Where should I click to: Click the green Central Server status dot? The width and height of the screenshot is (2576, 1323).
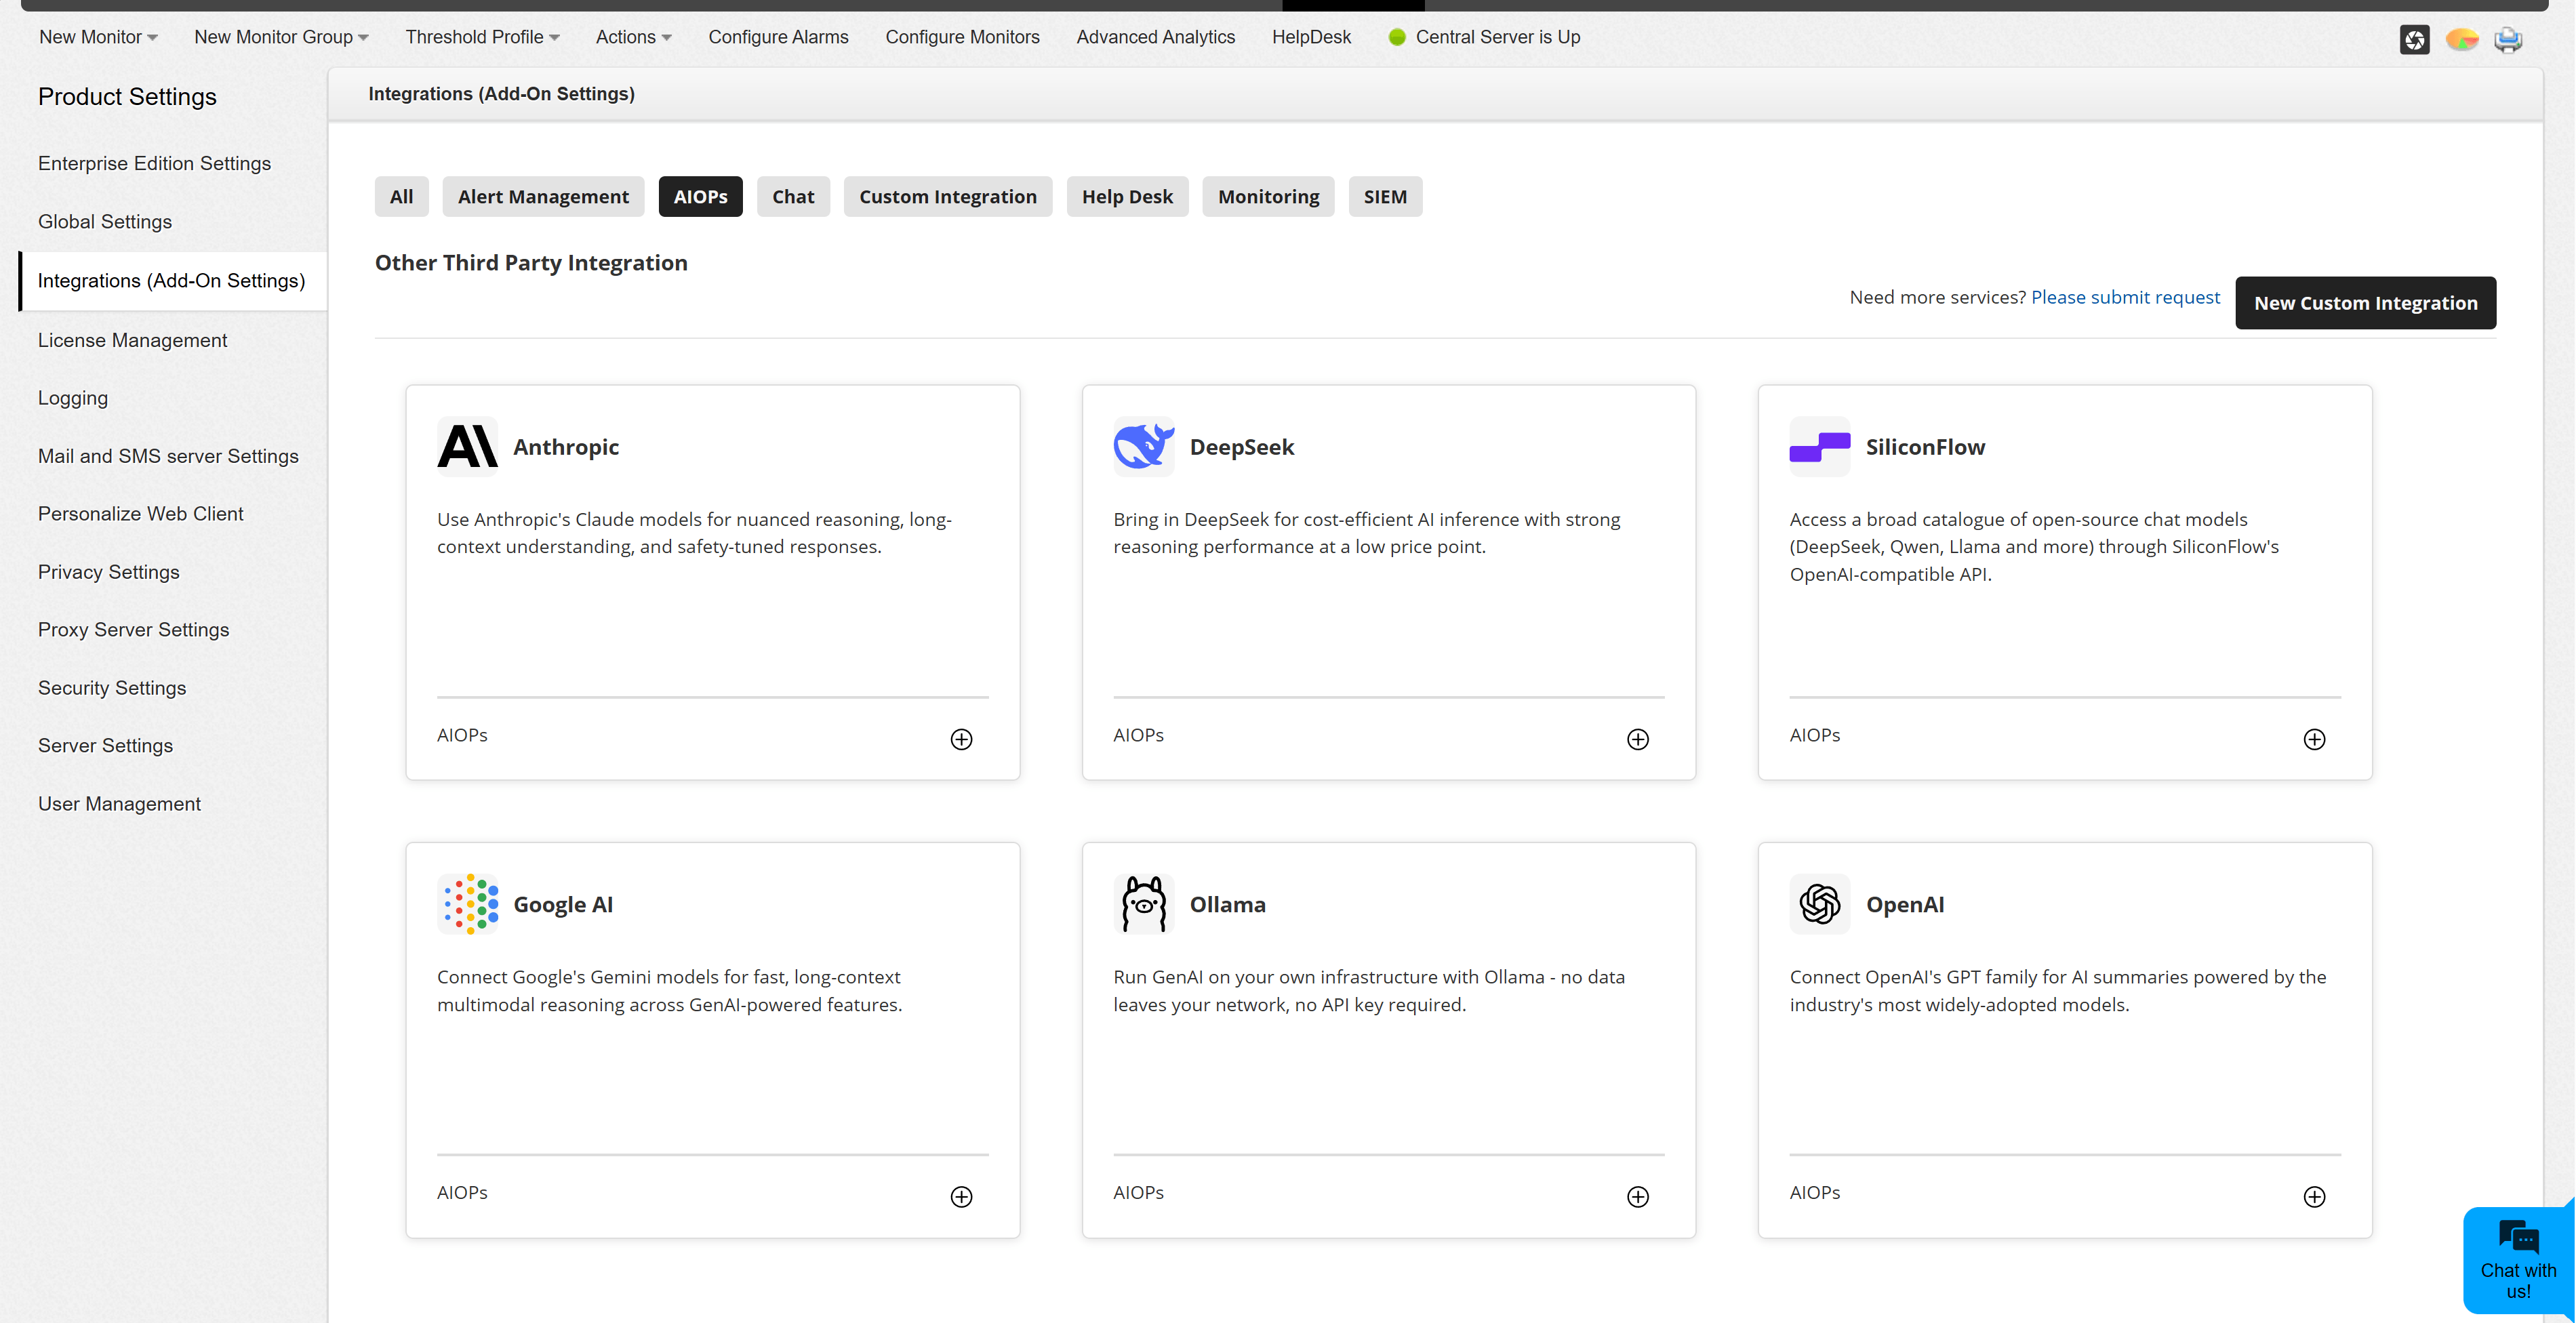[x=1396, y=37]
